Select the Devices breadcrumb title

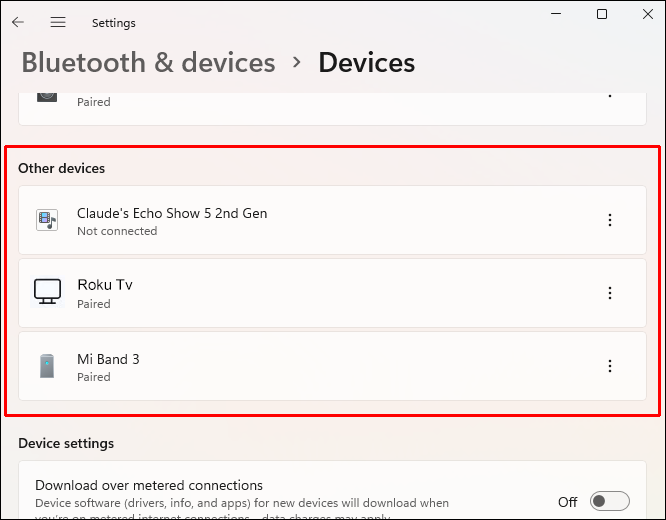coord(366,62)
